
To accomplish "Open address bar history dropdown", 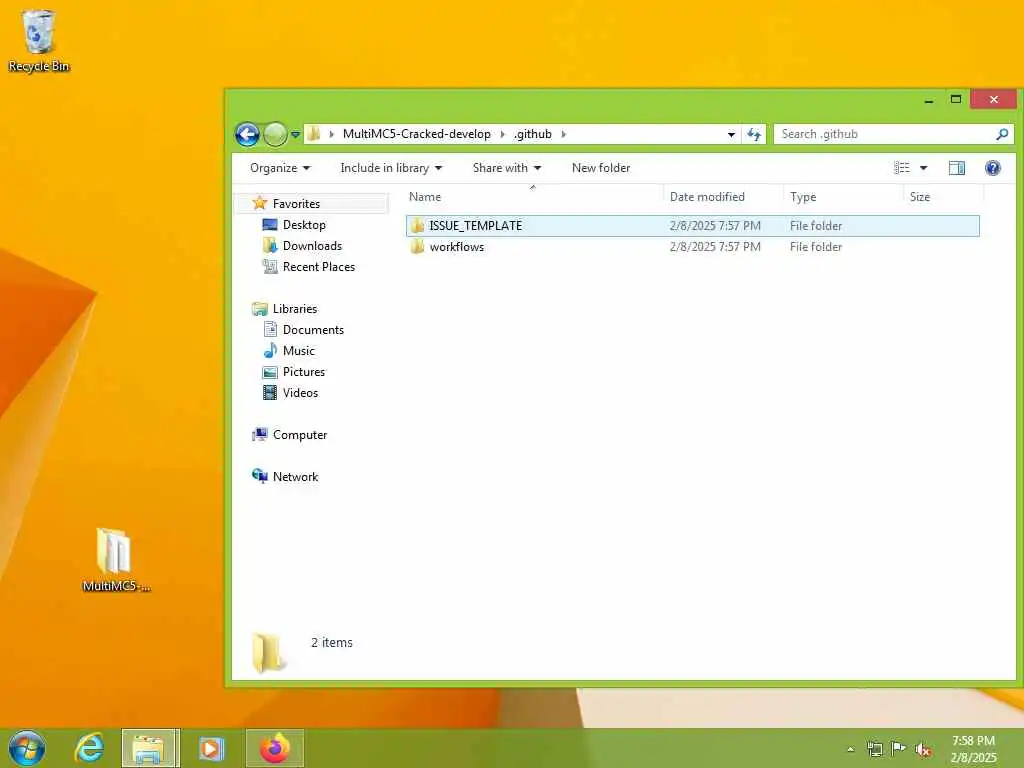I will [731, 135].
